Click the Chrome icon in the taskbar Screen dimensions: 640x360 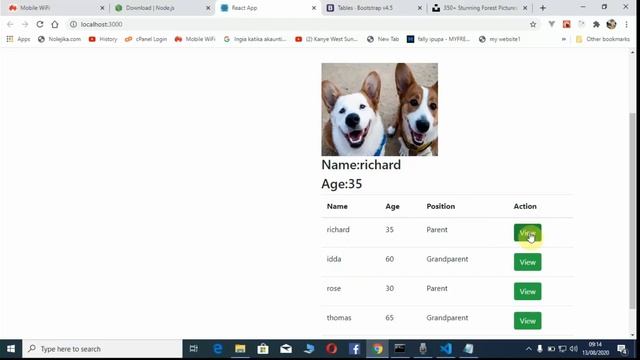[377, 349]
